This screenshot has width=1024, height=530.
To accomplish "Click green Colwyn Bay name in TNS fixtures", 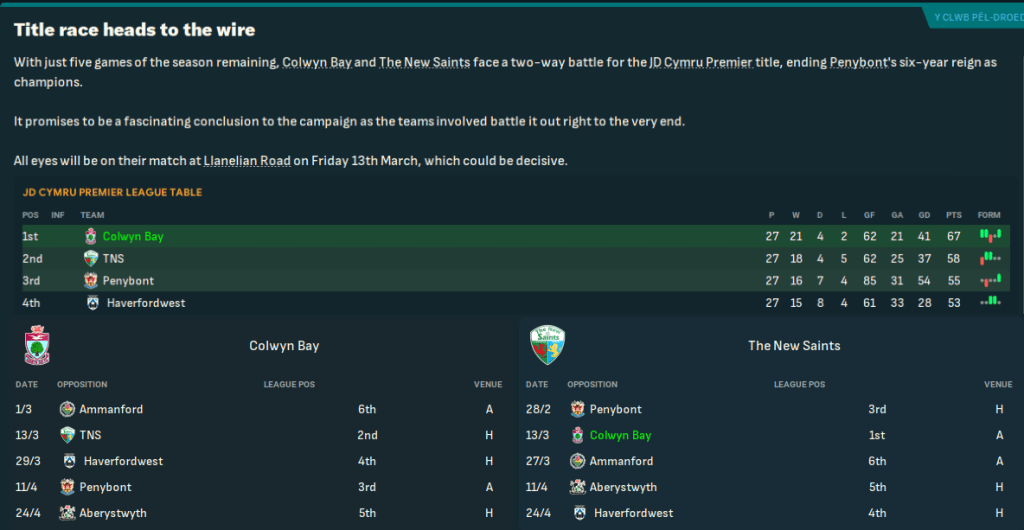I will click(x=620, y=435).
